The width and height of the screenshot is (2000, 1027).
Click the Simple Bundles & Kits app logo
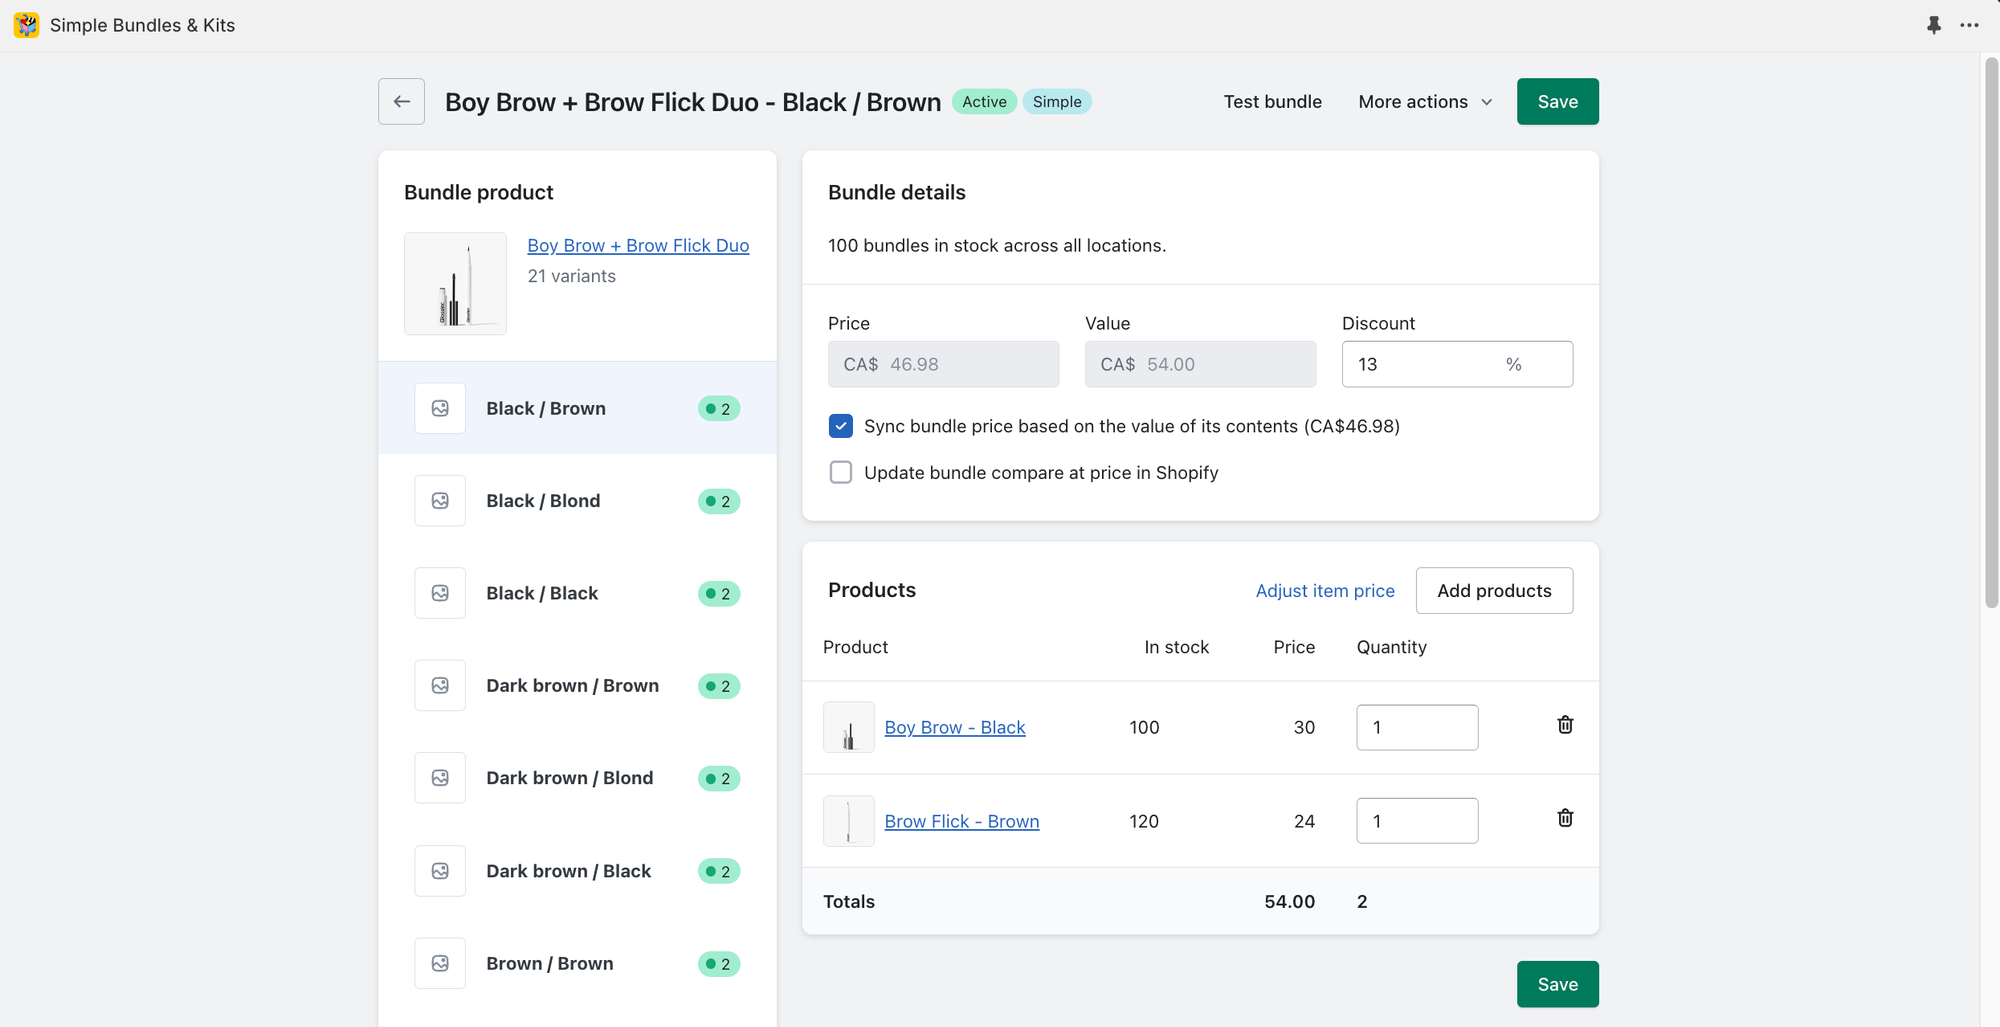[x=26, y=25]
